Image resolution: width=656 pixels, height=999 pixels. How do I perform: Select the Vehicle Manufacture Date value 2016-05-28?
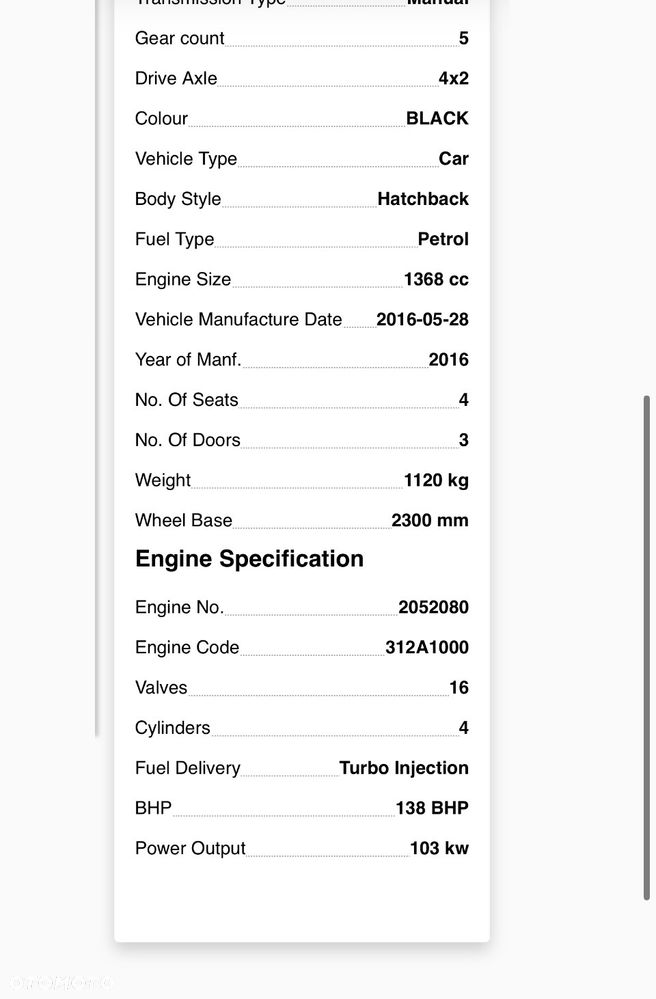click(422, 319)
